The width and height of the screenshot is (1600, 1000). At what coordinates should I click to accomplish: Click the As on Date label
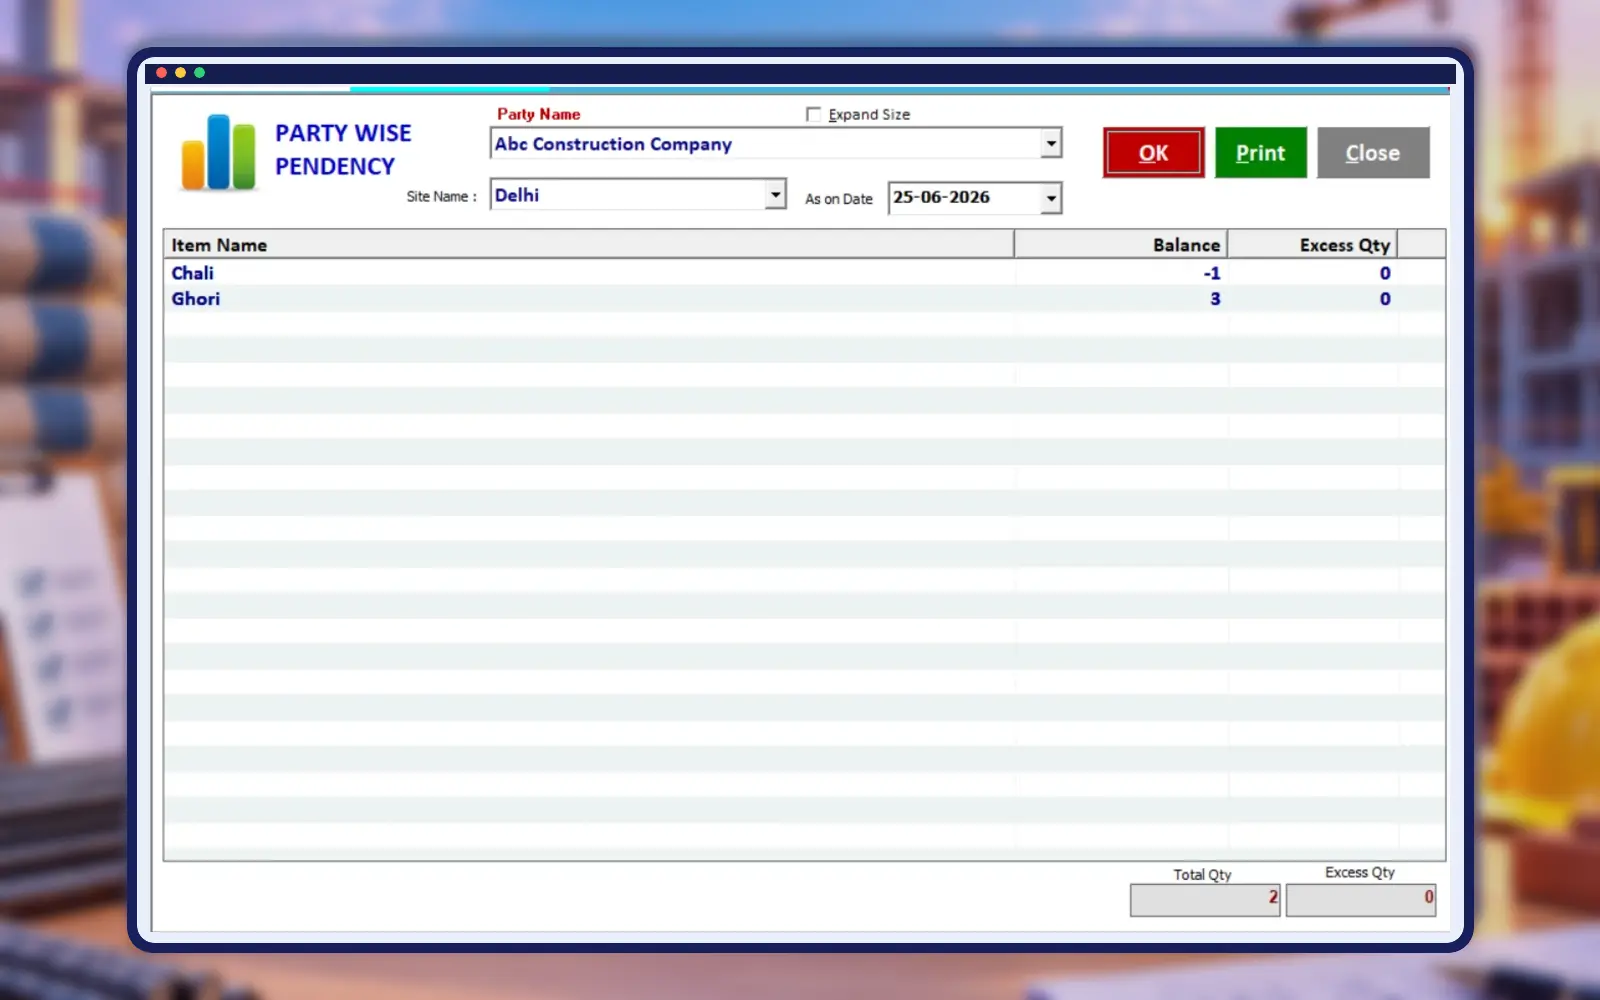click(x=839, y=199)
